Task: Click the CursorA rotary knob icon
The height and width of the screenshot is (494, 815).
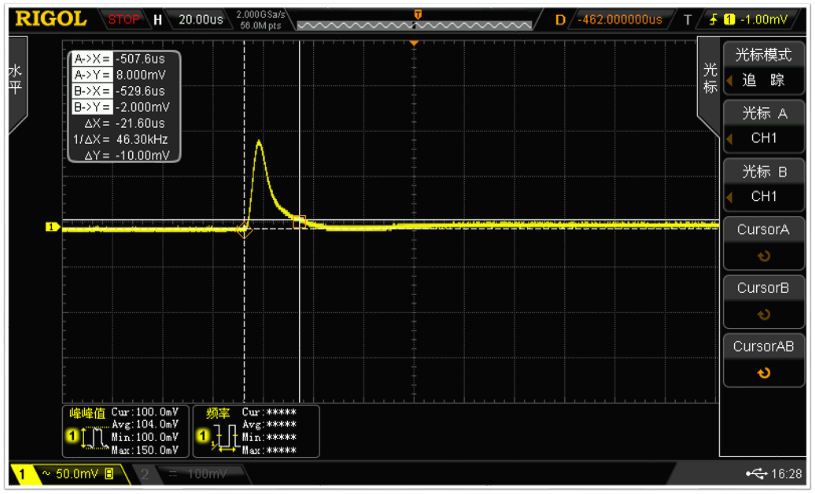Action: pyautogui.click(x=764, y=256)
